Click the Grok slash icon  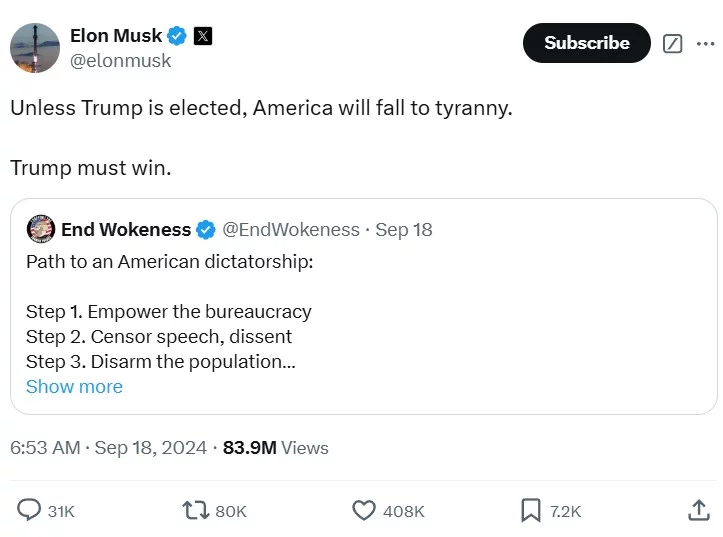click(x=673, y=44)
